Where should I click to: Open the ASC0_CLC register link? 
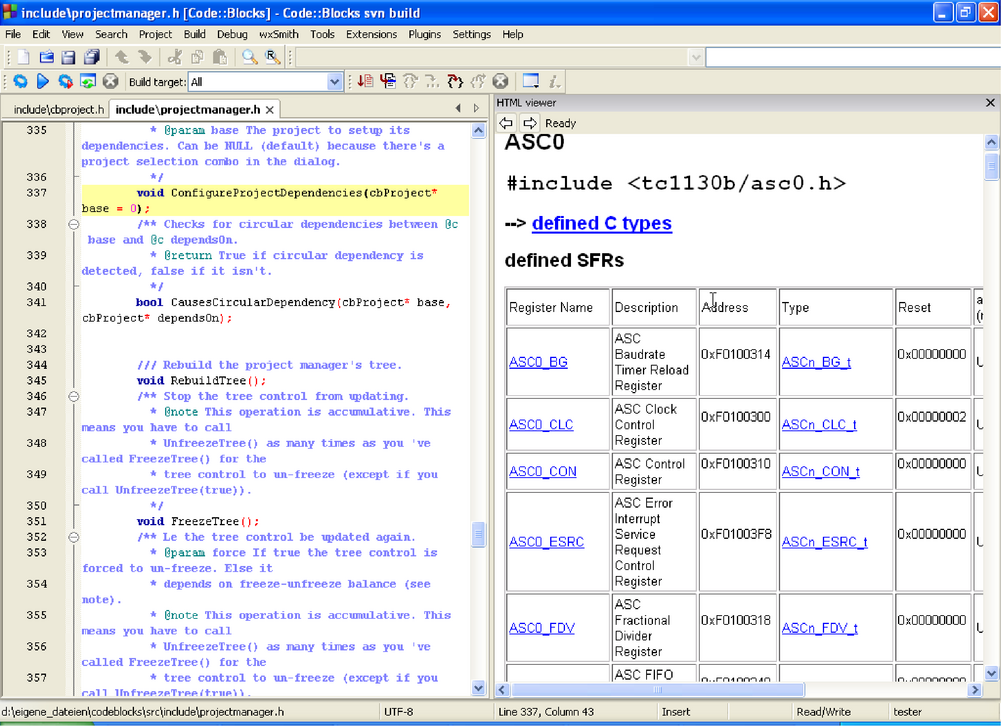541,425
